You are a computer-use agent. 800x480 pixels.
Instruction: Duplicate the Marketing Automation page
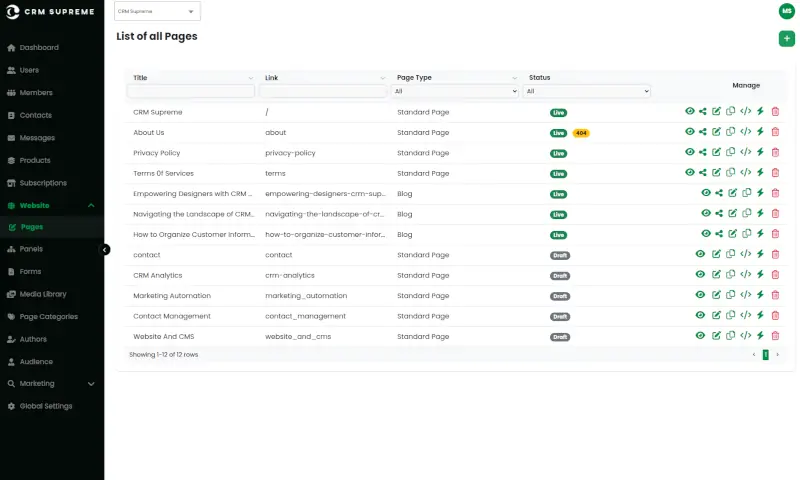click(731, 295)
